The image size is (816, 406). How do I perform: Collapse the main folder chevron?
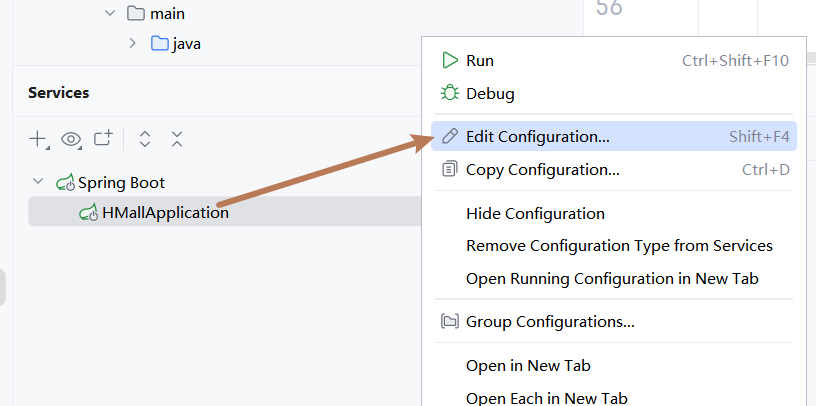click(110, 14)
